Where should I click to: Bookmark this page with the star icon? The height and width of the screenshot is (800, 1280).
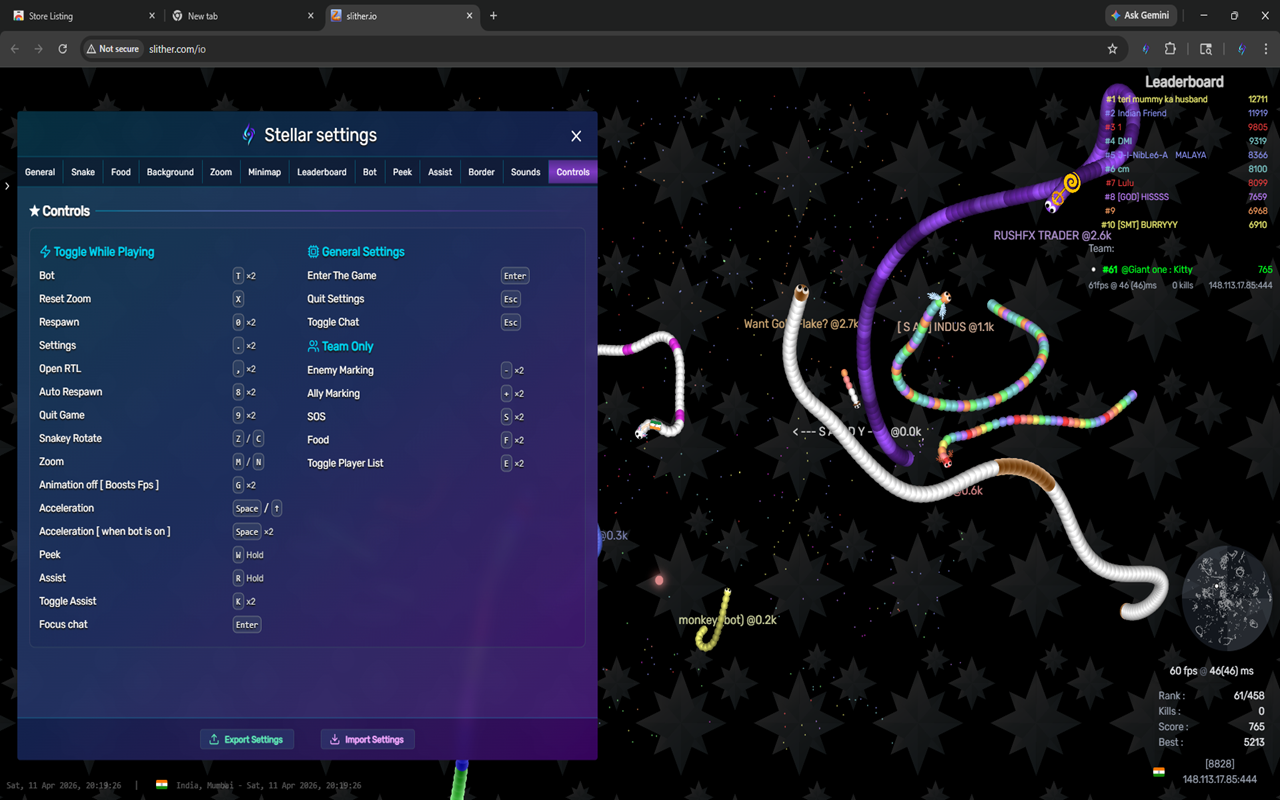(x=1112, y=48)
